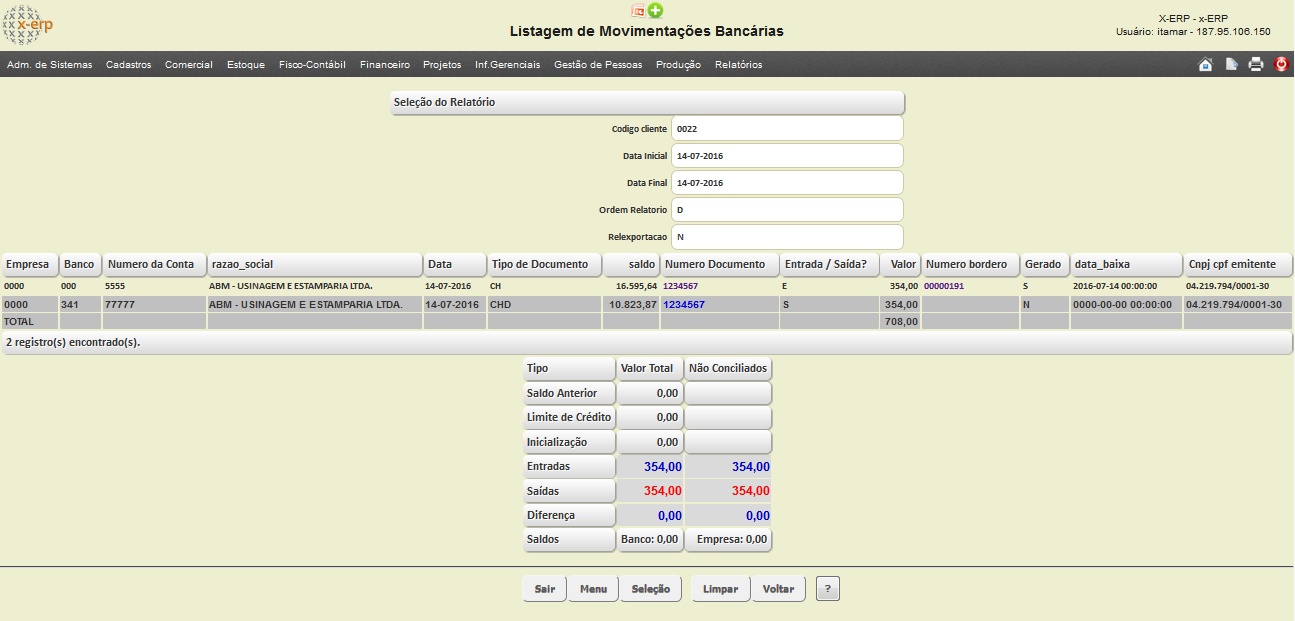1295x621 pixels.
Task: Open the Produção menu
Action: (679, 65)
